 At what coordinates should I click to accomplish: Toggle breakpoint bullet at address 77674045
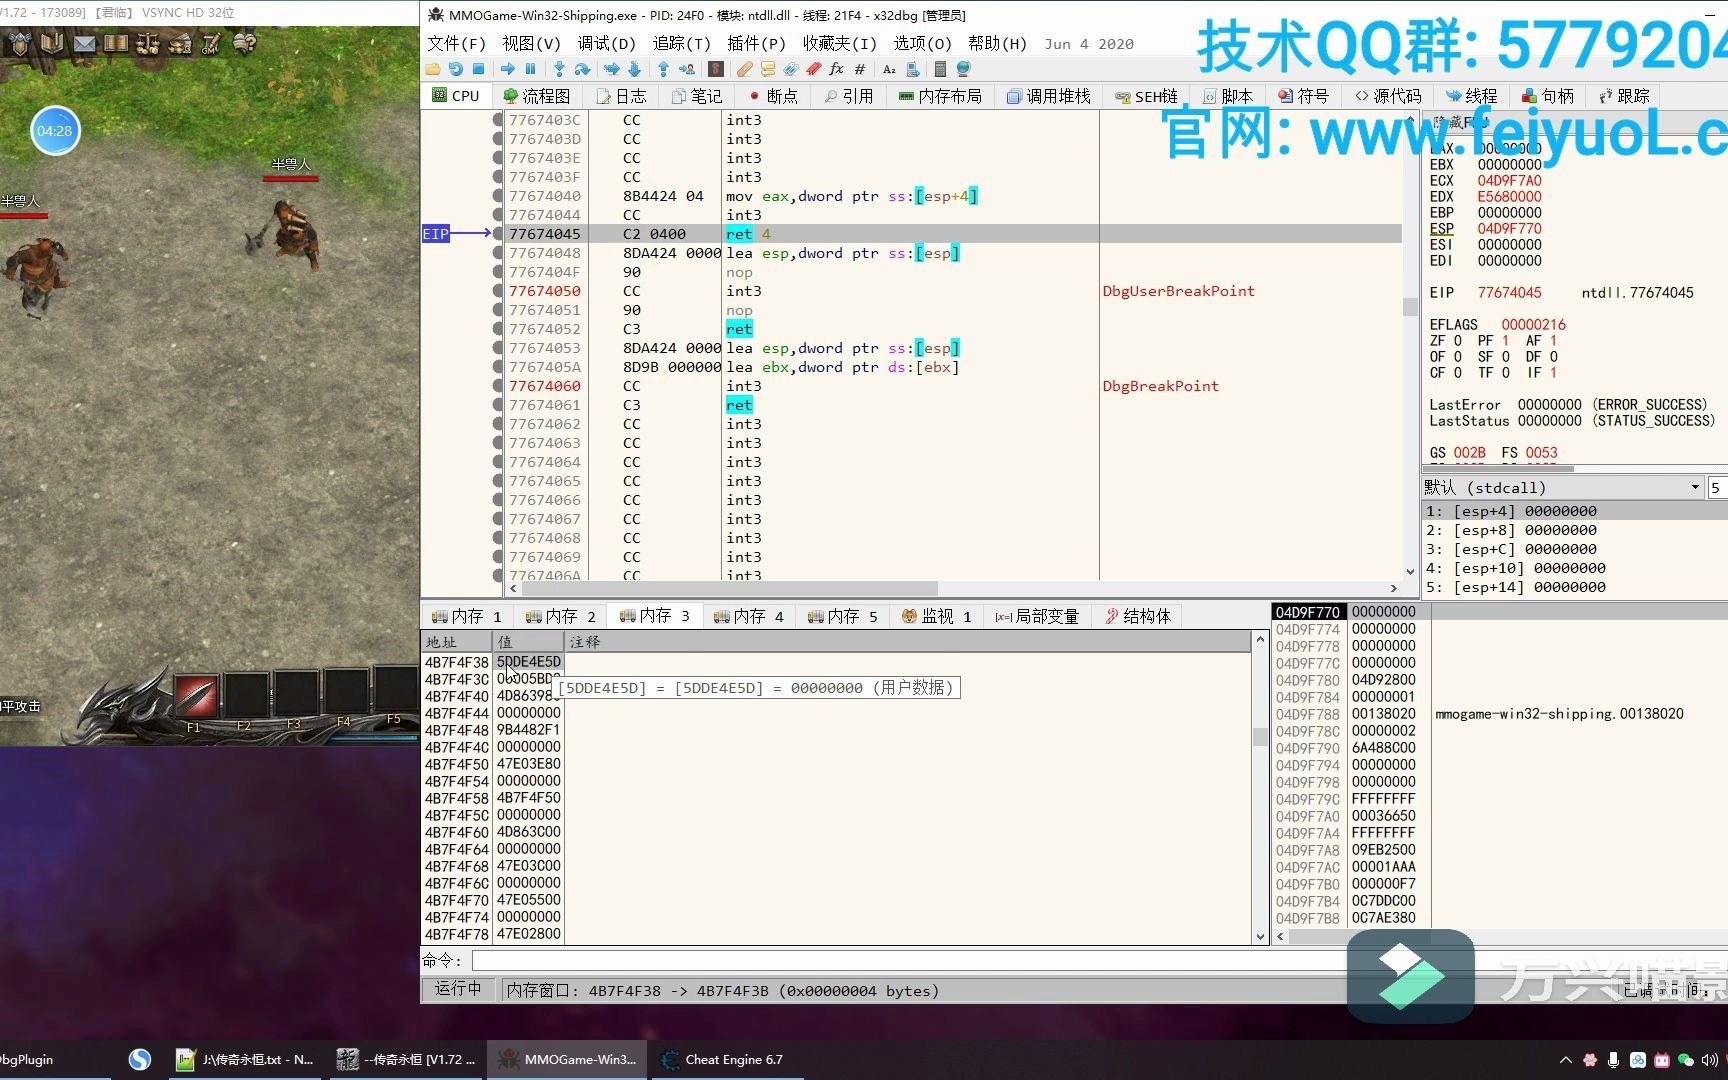[498, 234]
